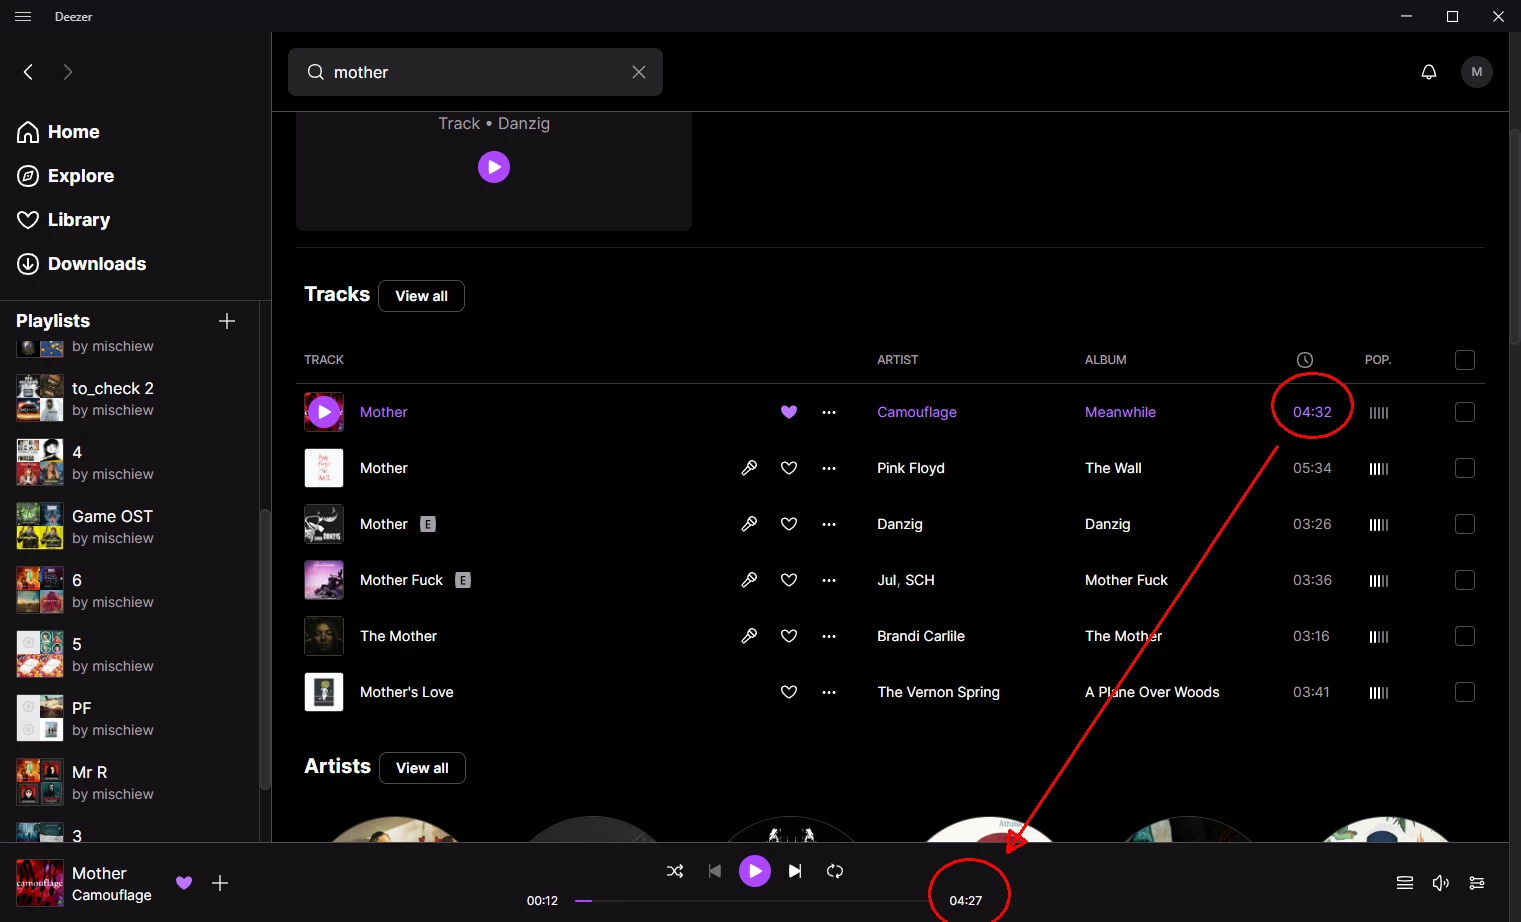The image size is (1521, 922).
Task: Show lyrics for The Mother
Action: [x=749, y=636]
